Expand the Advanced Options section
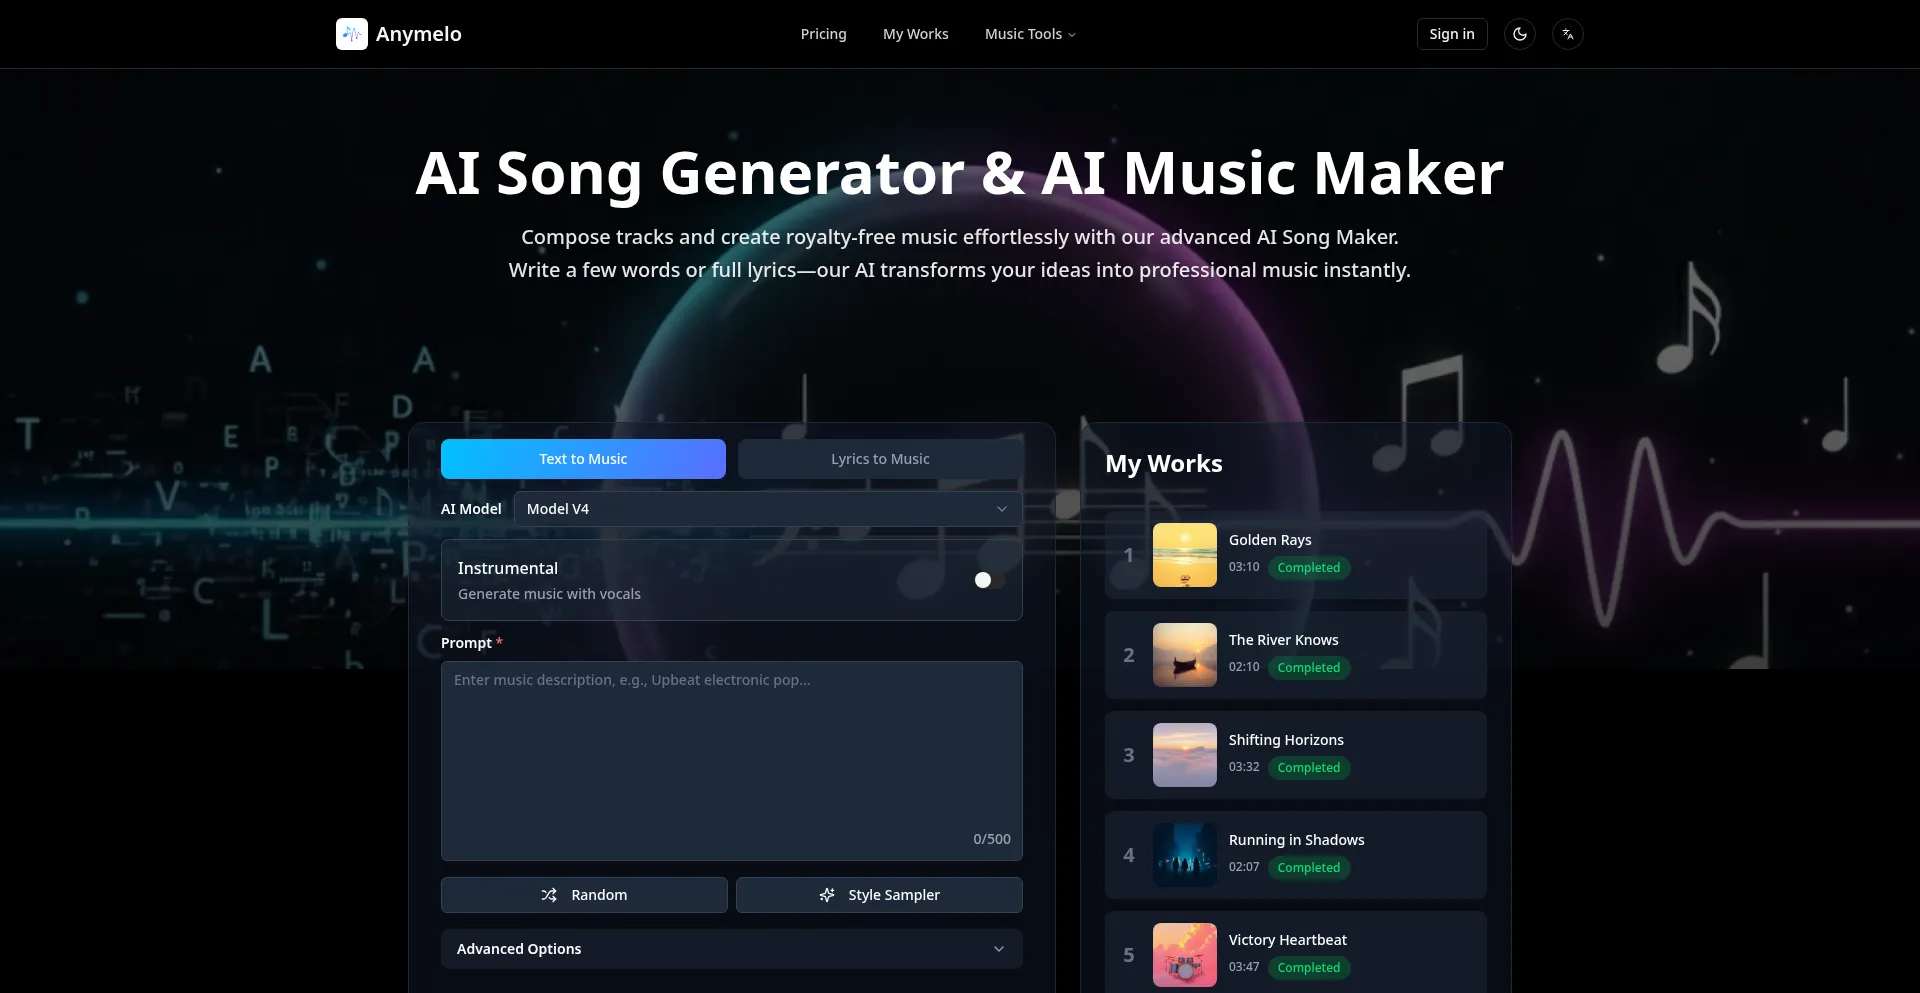The height and width of the screenshot is (993, 1920). [731, 948]
